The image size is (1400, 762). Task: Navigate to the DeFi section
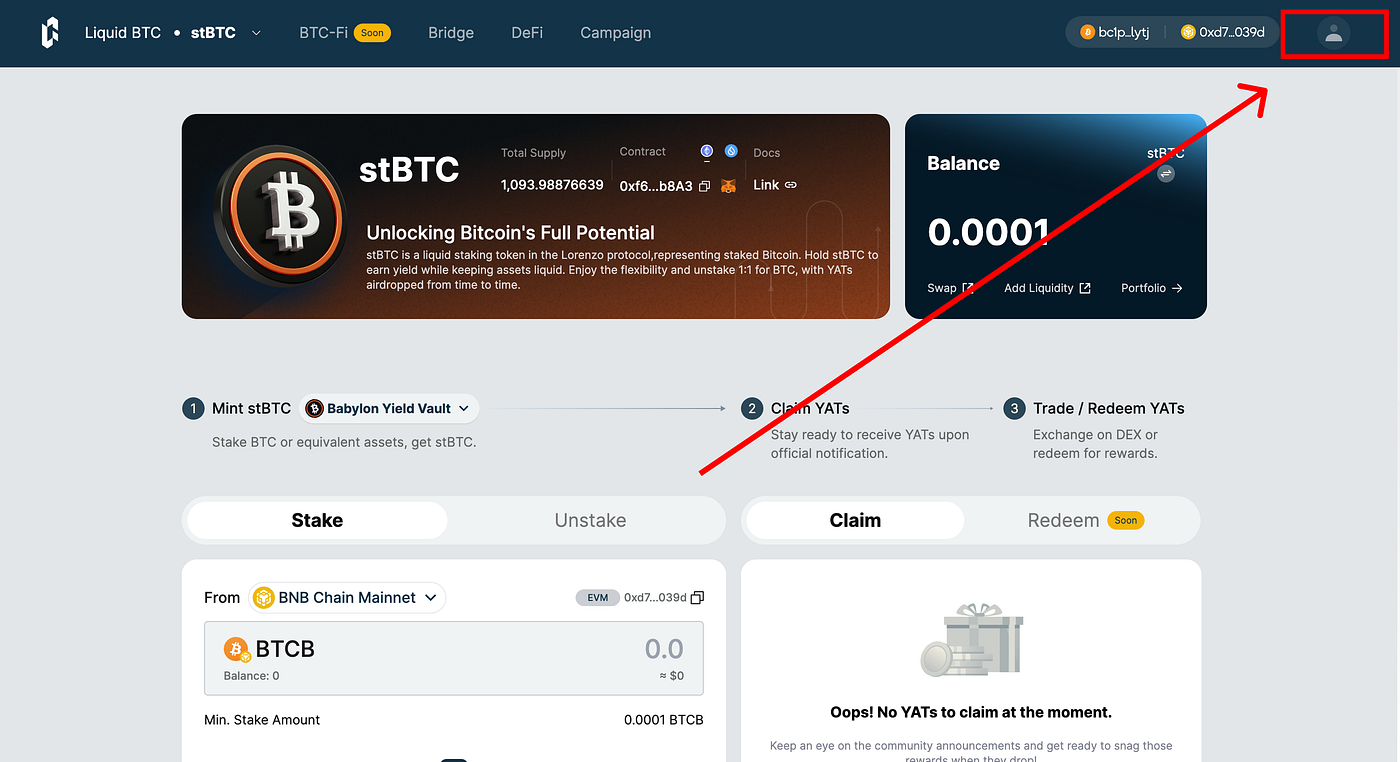tap(527, 32)
